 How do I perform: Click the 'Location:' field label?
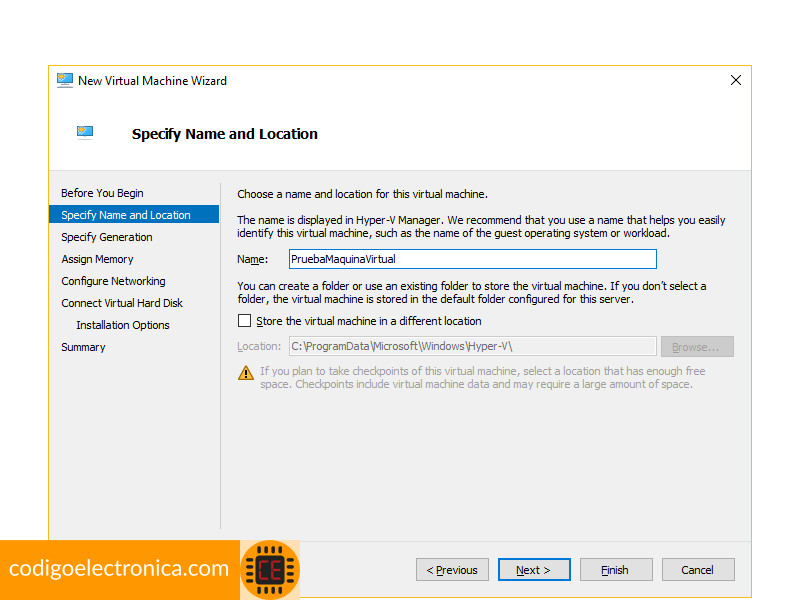[259, 346]
